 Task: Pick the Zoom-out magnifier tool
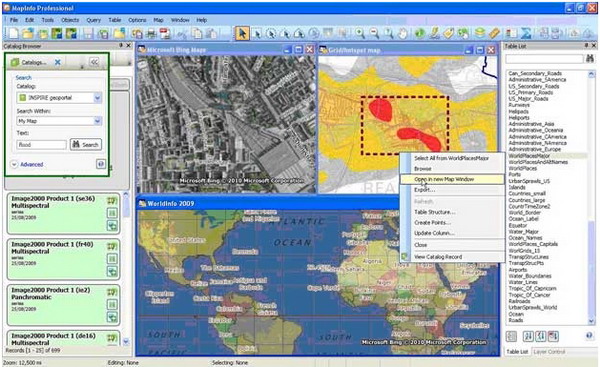374,33
